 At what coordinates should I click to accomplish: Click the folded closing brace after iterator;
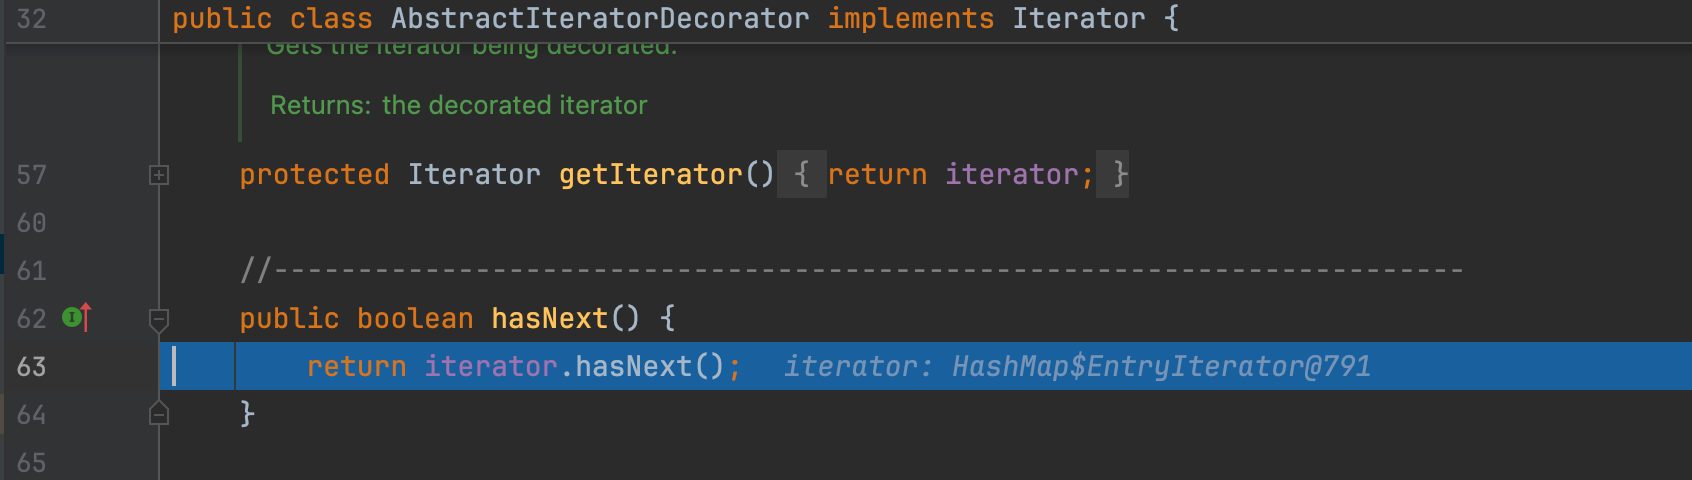pos(1113,174)
